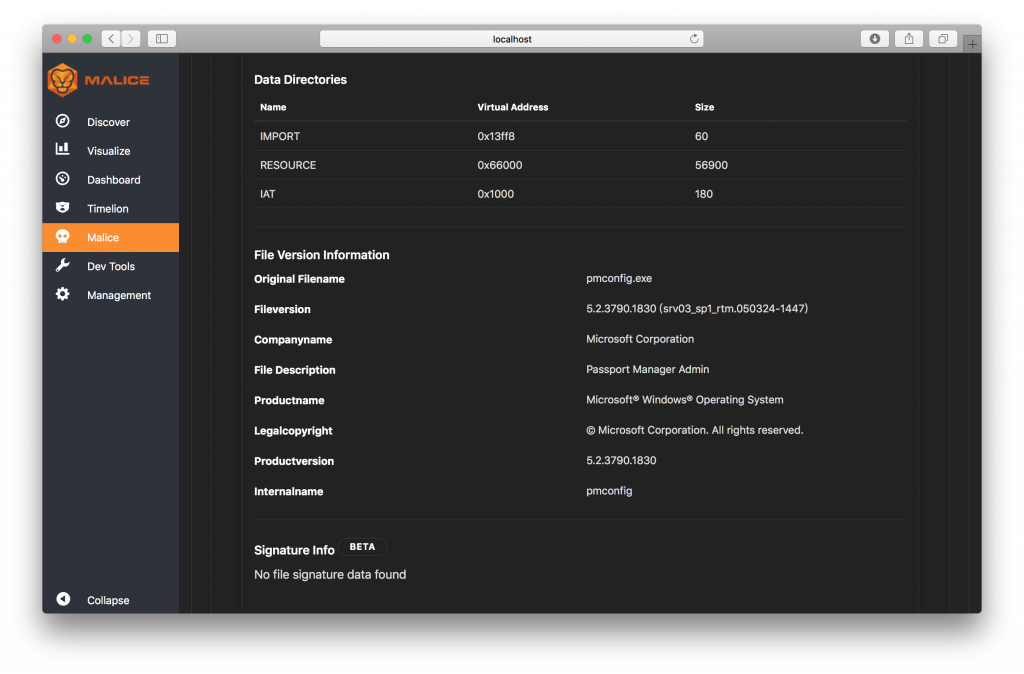The height and width of the screenshot is (674, 1024).
Task: Click the localhost address bar
Action: [511, 39]
